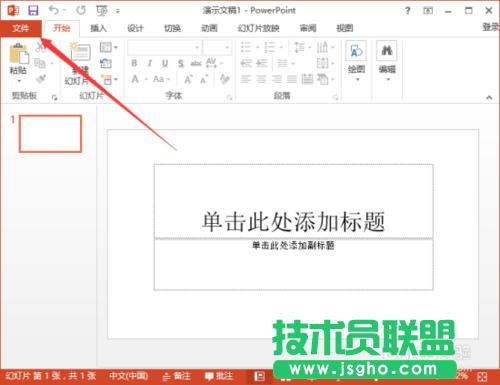The image size is (500, 385).
Task: Open the Clipboard (剪贴板) dialog launcher
Action: point(54,97)
